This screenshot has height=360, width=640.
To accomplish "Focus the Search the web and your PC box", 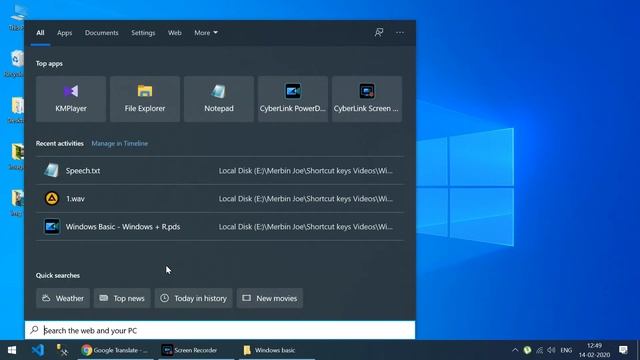I will click(x=220, y=330).
